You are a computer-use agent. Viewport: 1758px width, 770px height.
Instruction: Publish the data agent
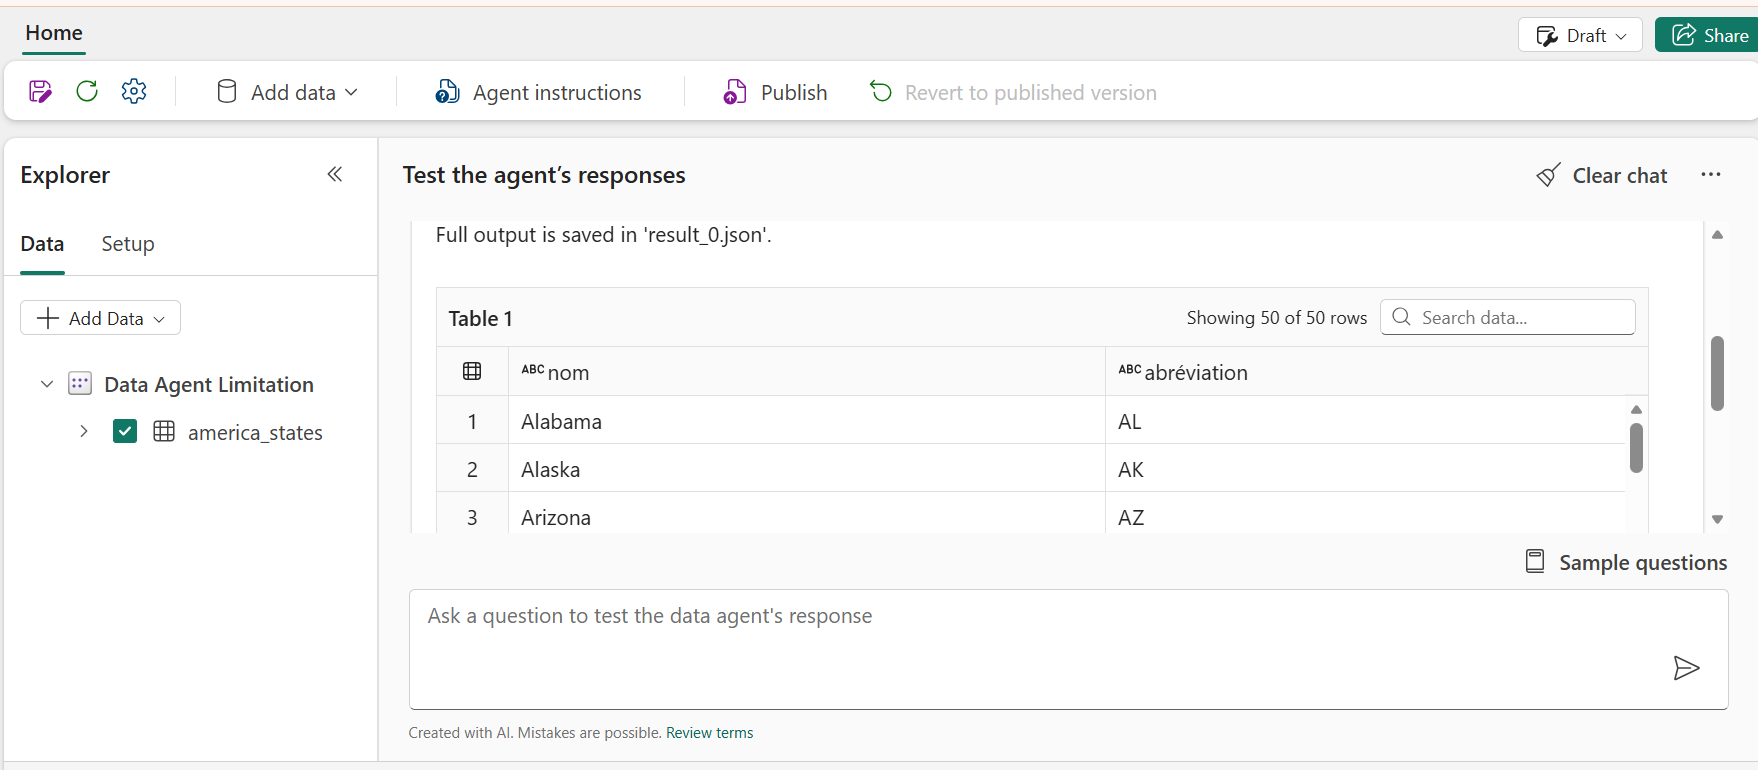[775, 92]
